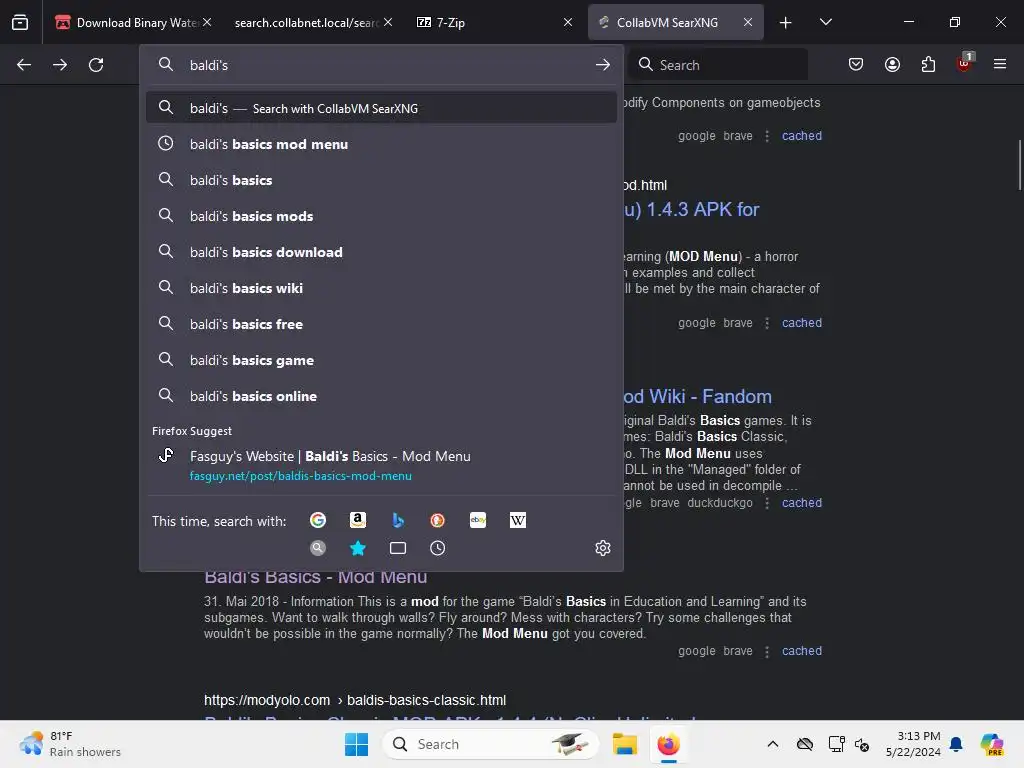Screen dimensions: 1024x768
Task: Click the page vertical scrollbar thumb
Action: (1019, 165)
